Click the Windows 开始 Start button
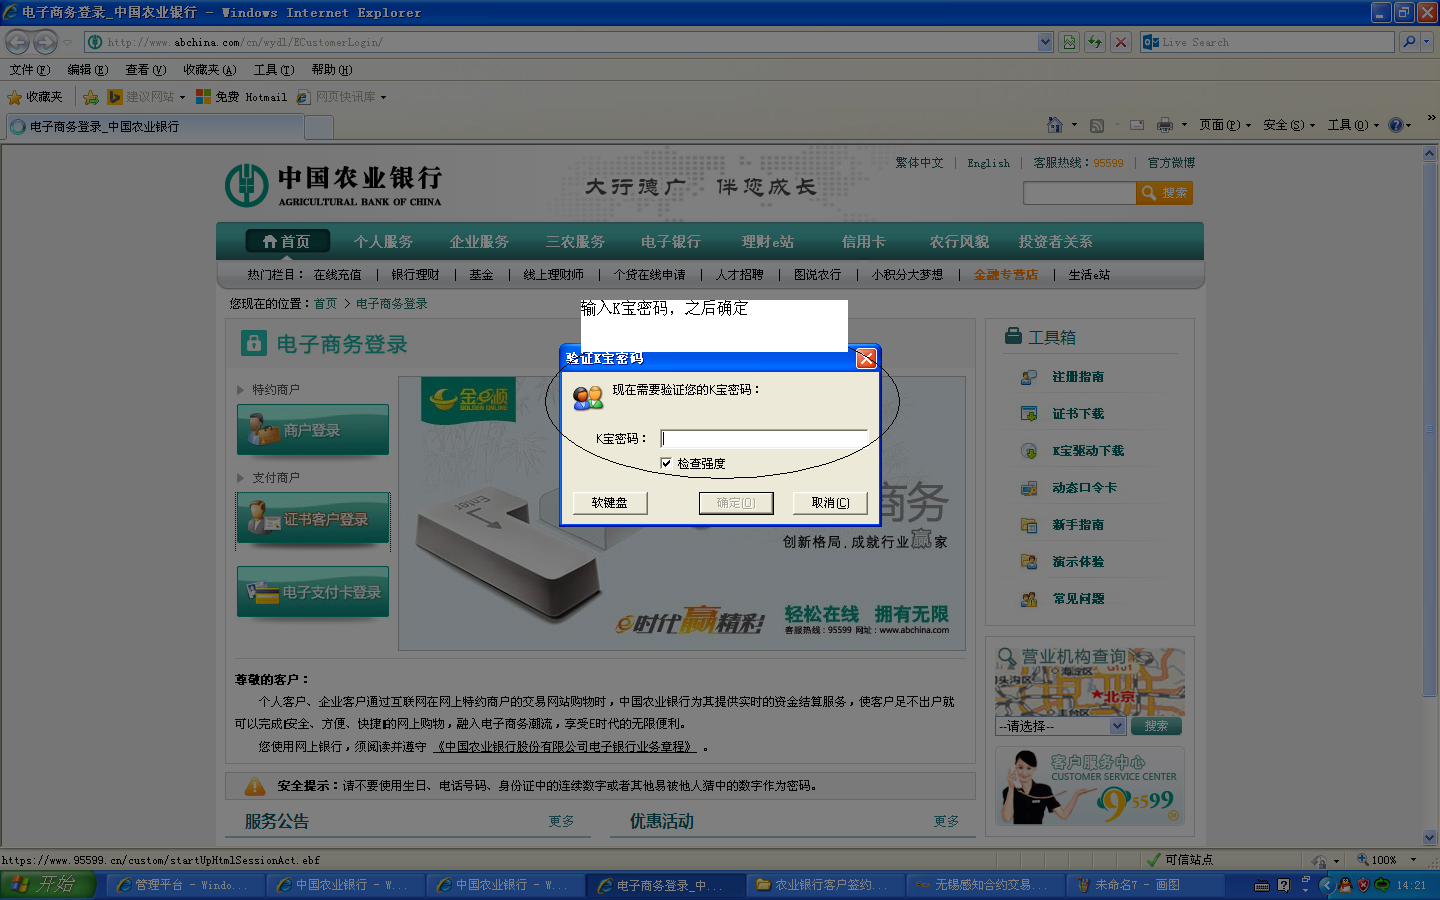The image size is (1440, 900). coord(47,885)
